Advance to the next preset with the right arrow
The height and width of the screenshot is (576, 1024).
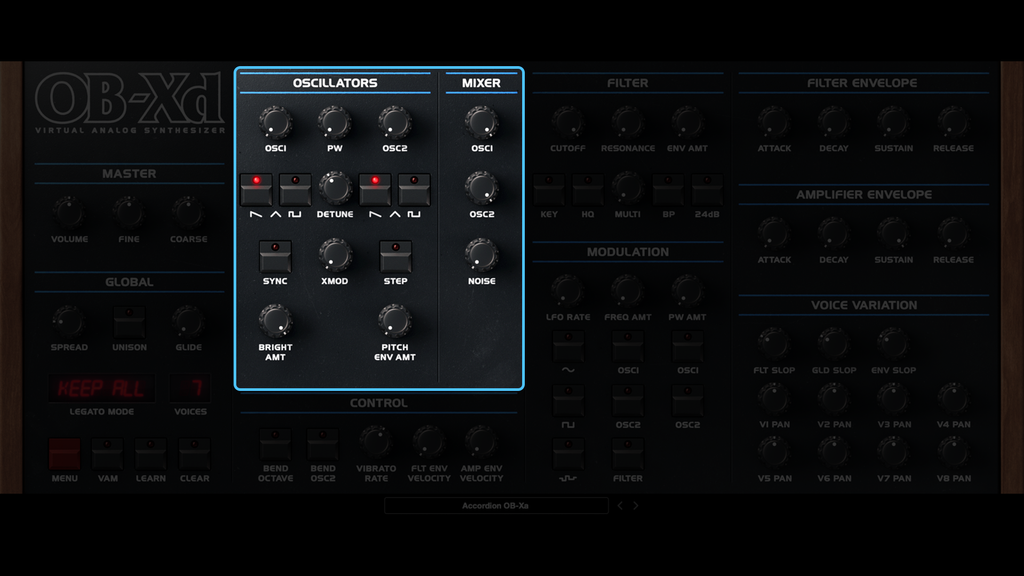(636, 505)
